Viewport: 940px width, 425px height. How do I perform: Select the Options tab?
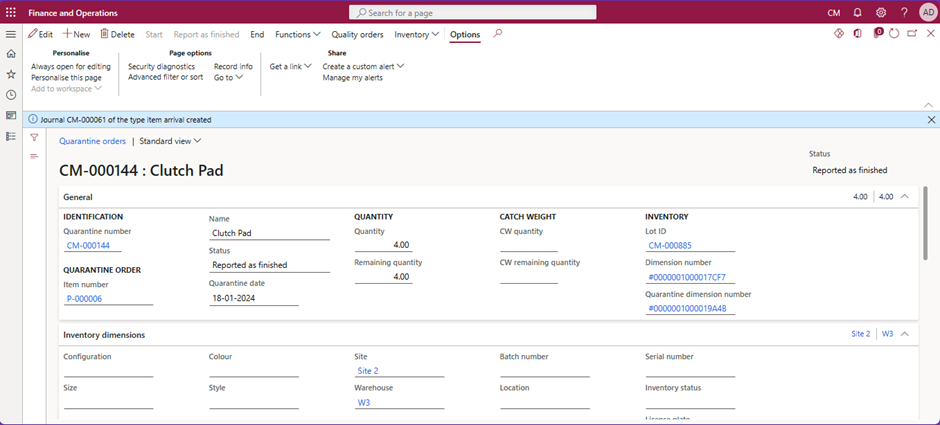[465, 35]
